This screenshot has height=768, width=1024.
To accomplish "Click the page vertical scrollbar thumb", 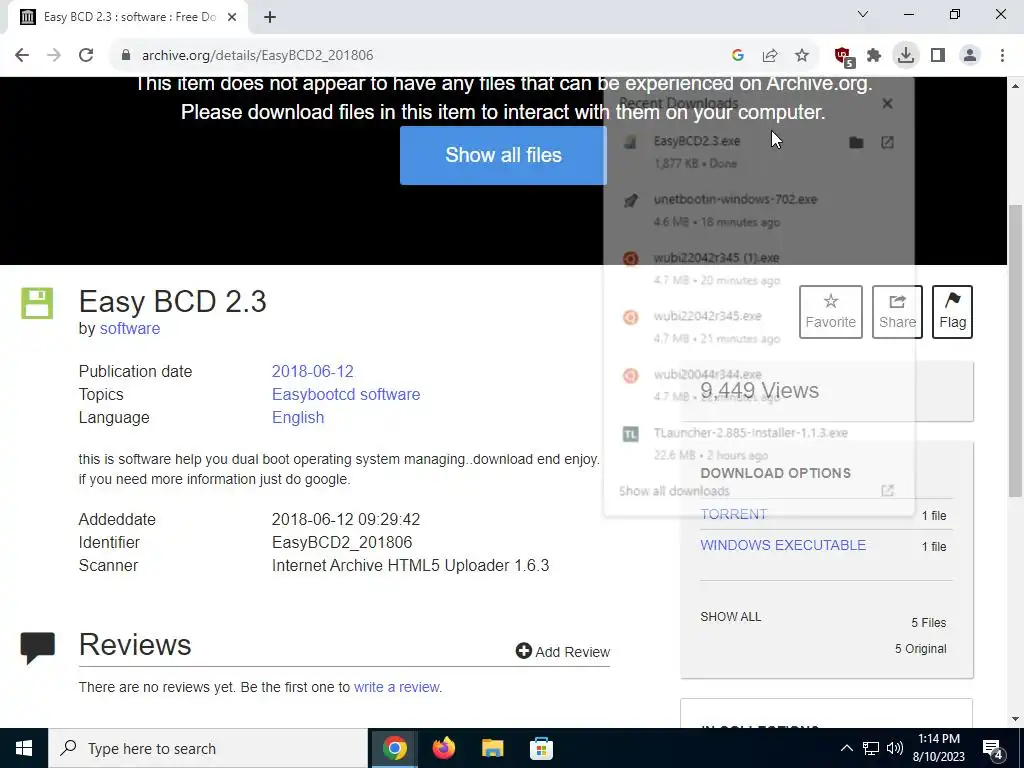I will click(x=1016, y=351).
